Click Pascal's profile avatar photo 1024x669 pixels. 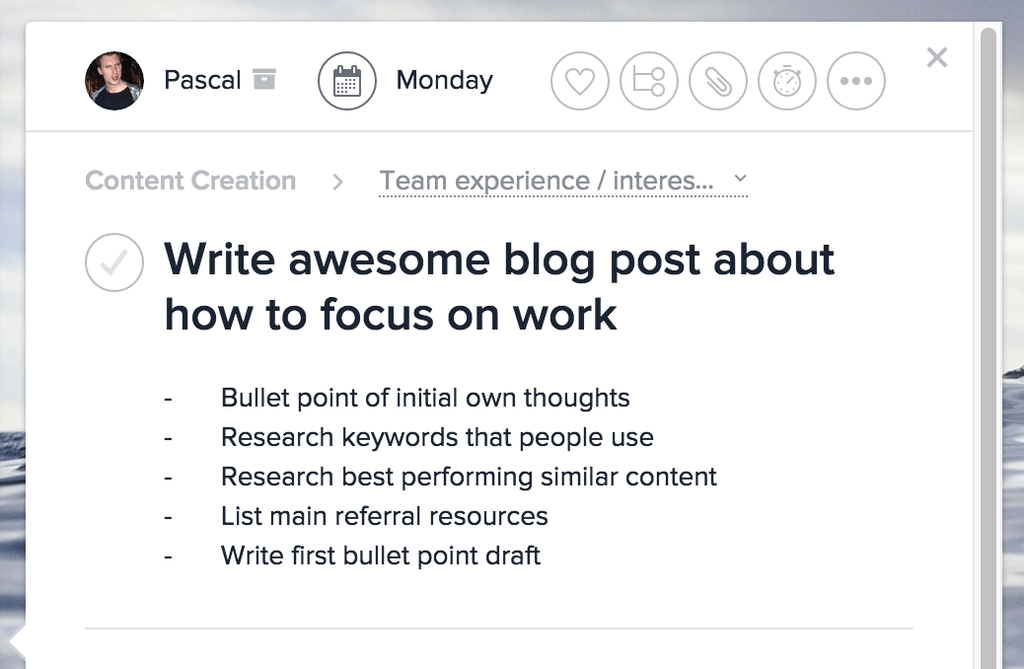114,80
